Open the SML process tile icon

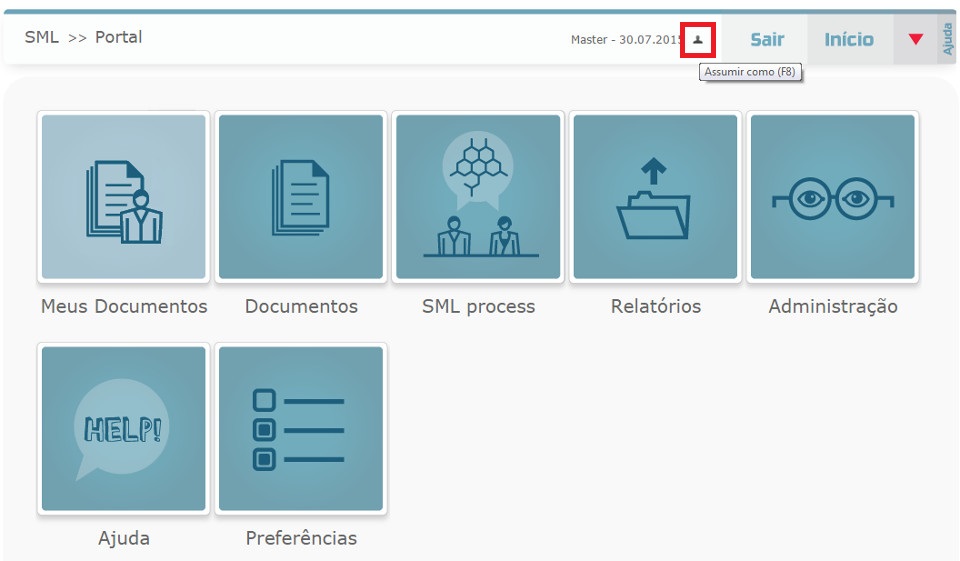(478, 197)
